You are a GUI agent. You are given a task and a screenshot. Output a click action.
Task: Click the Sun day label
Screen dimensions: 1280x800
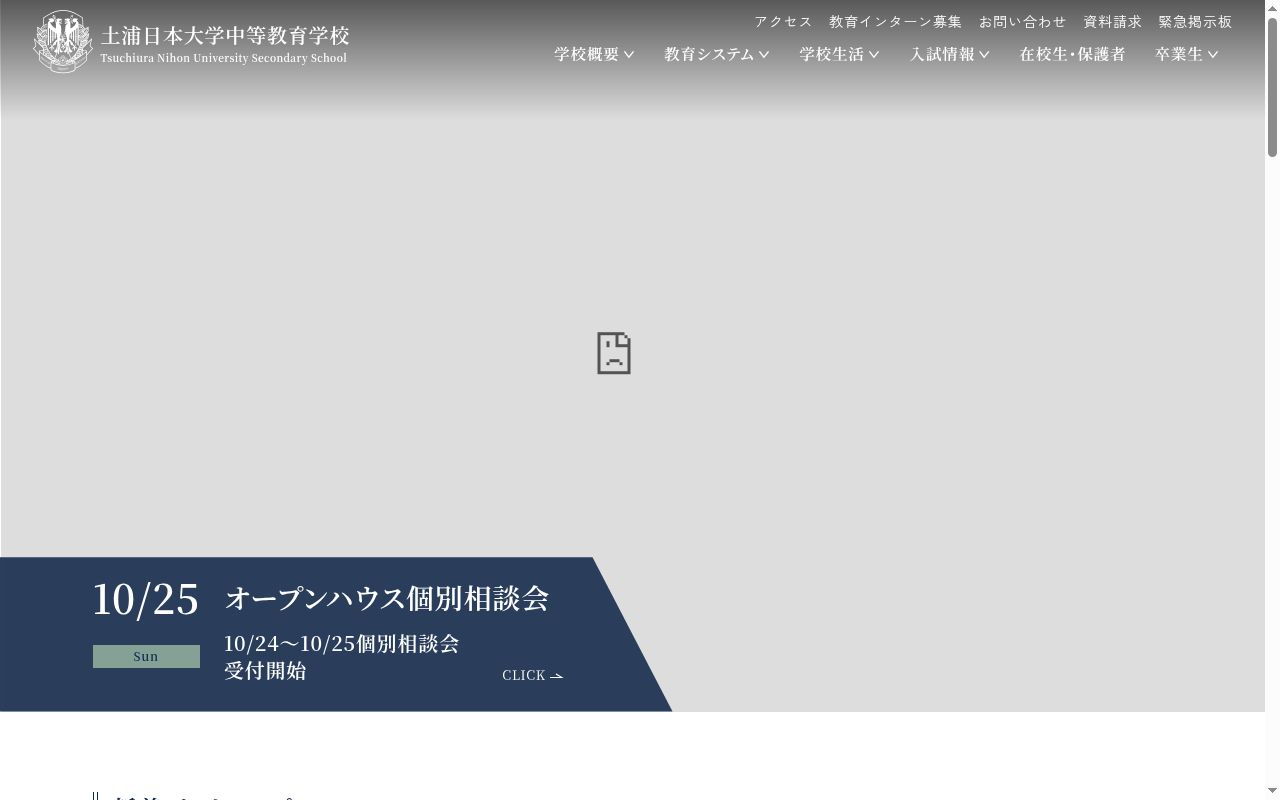(x=146, y=656)
